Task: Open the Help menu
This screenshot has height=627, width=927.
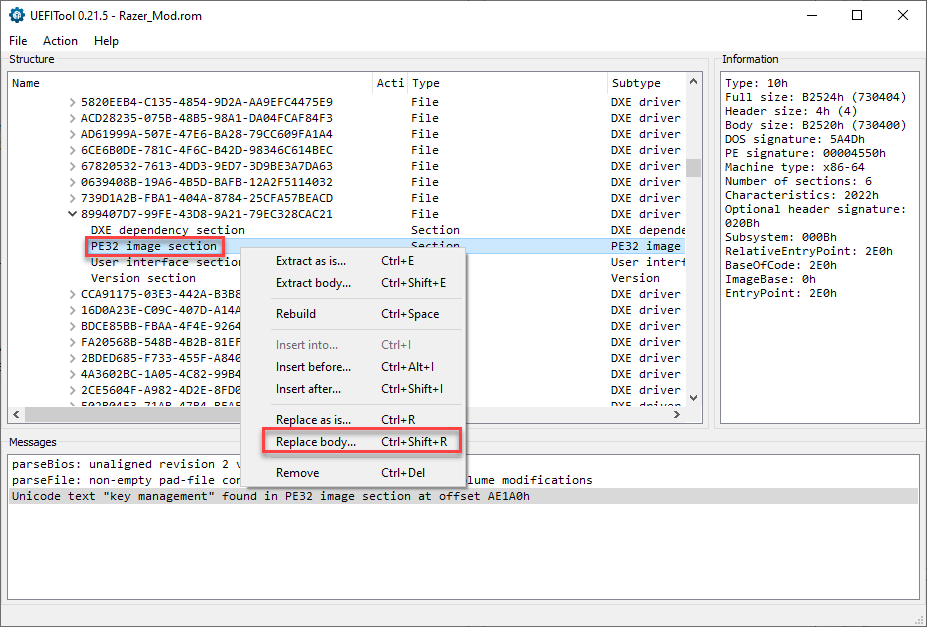Action: [x=106, y=41]
